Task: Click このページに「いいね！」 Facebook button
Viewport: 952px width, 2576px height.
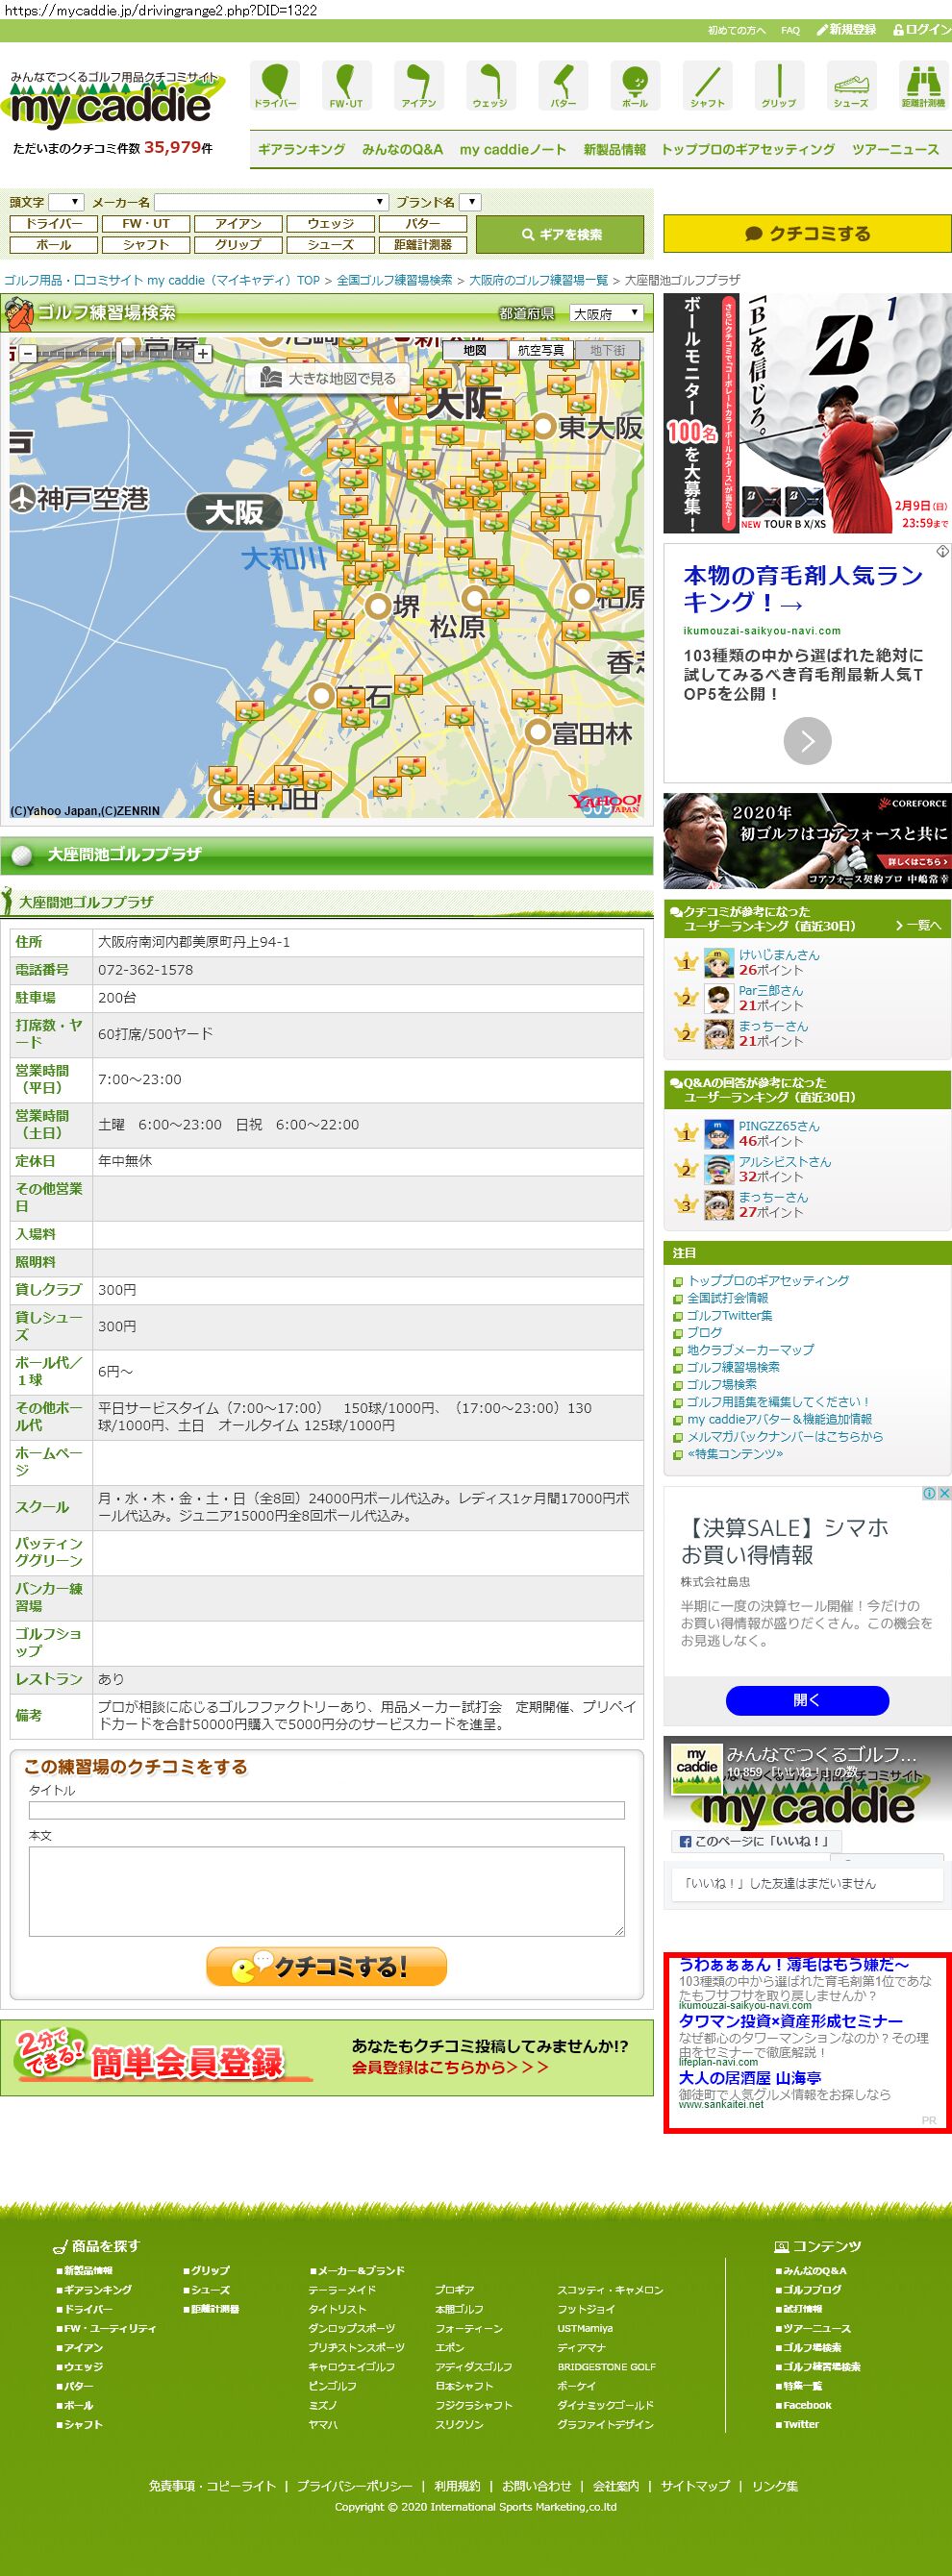Action: click(755, 1841)
